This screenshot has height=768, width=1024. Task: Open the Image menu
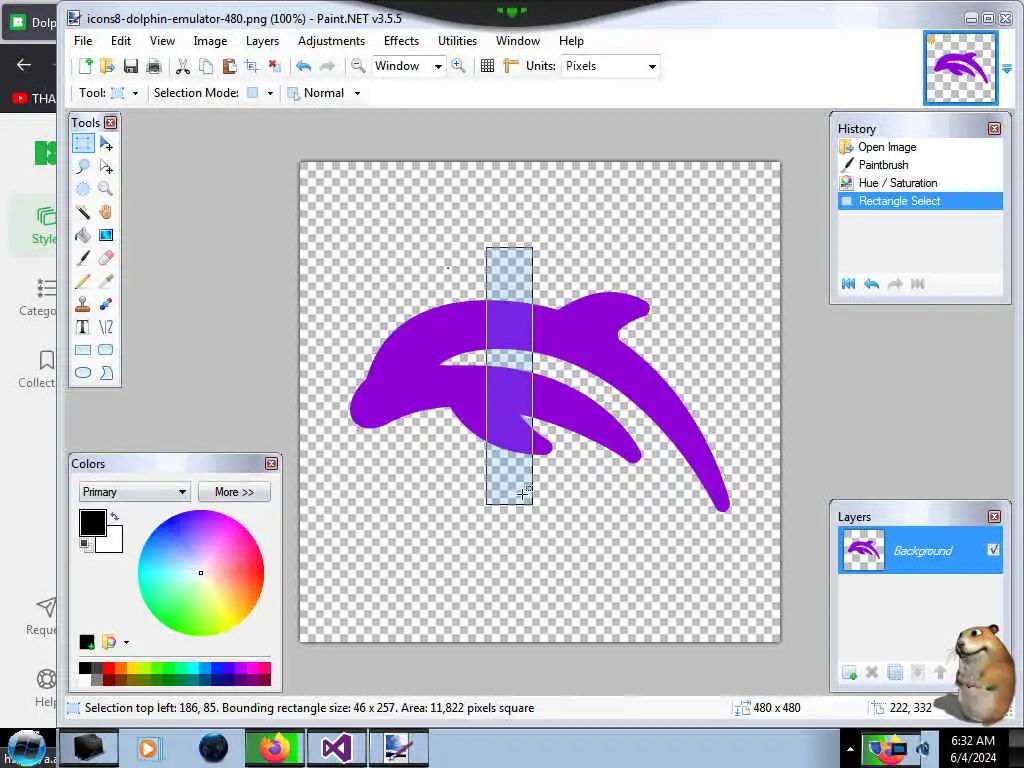click(x=210, y=40)
